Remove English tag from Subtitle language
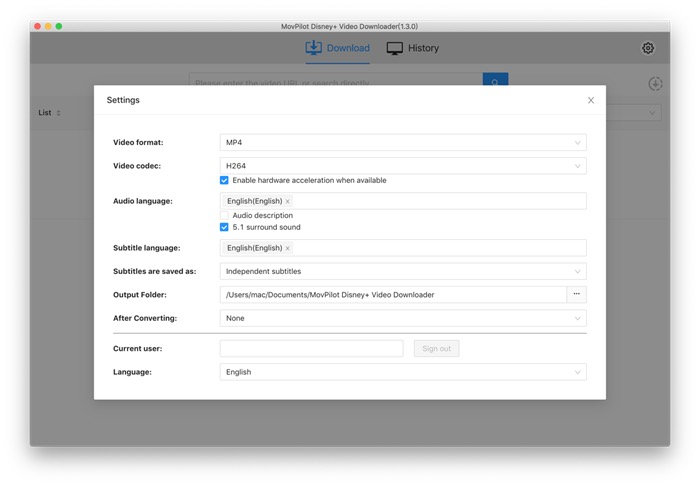 pos(288,248)
